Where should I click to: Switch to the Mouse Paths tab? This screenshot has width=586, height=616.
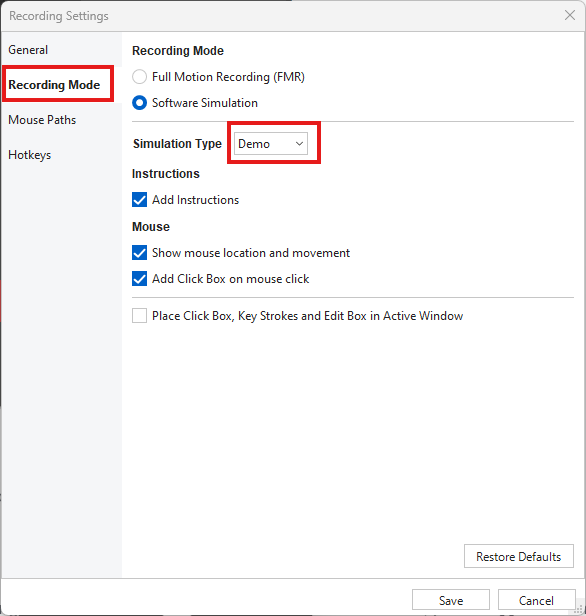(42, 119)
